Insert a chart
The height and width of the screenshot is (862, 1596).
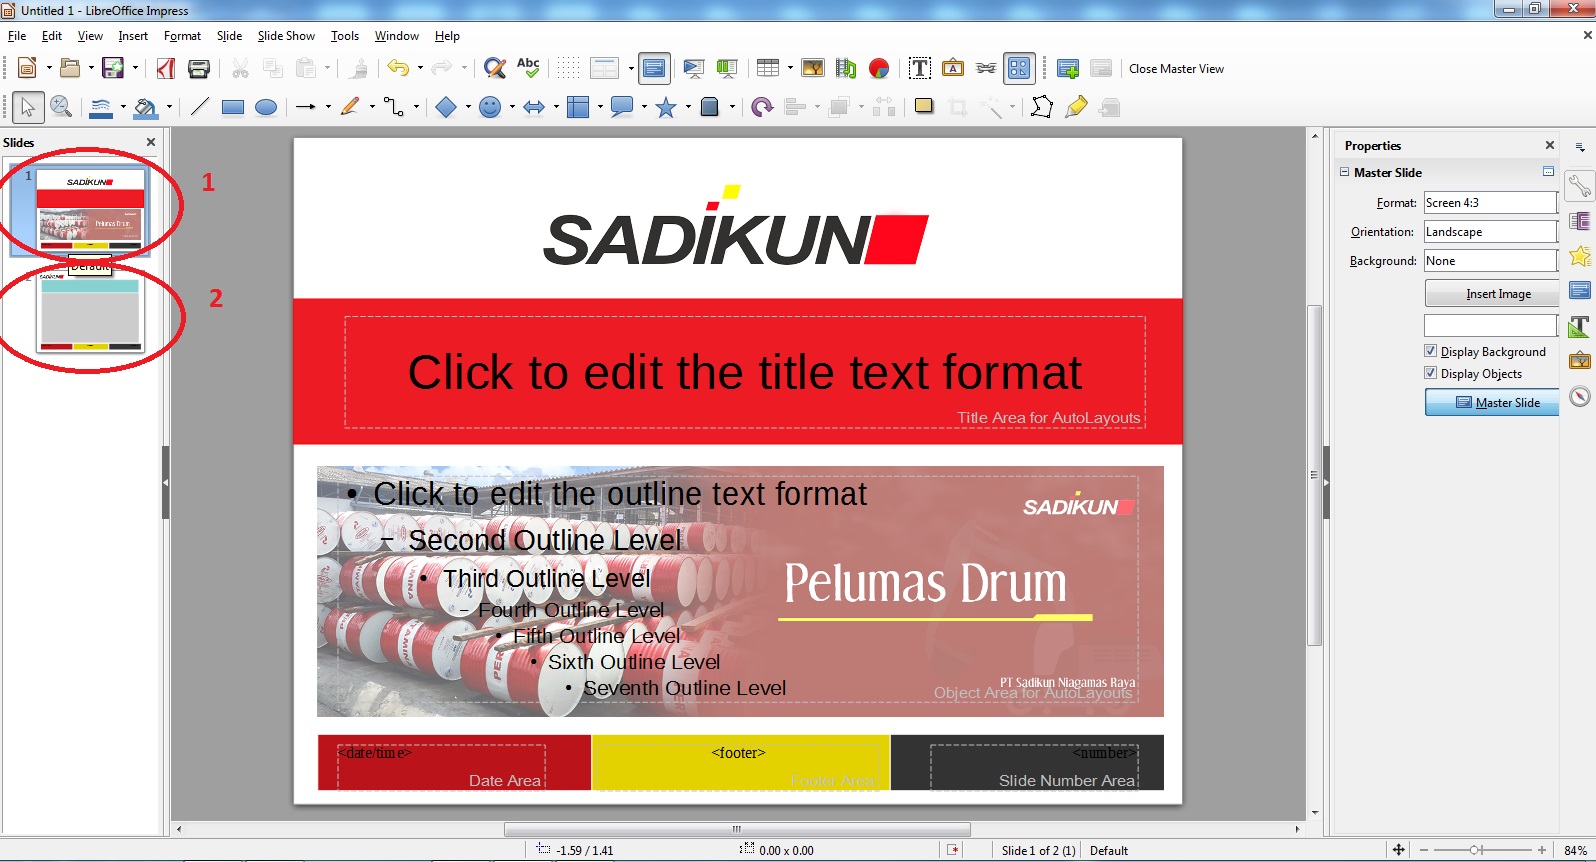point(879,68)
